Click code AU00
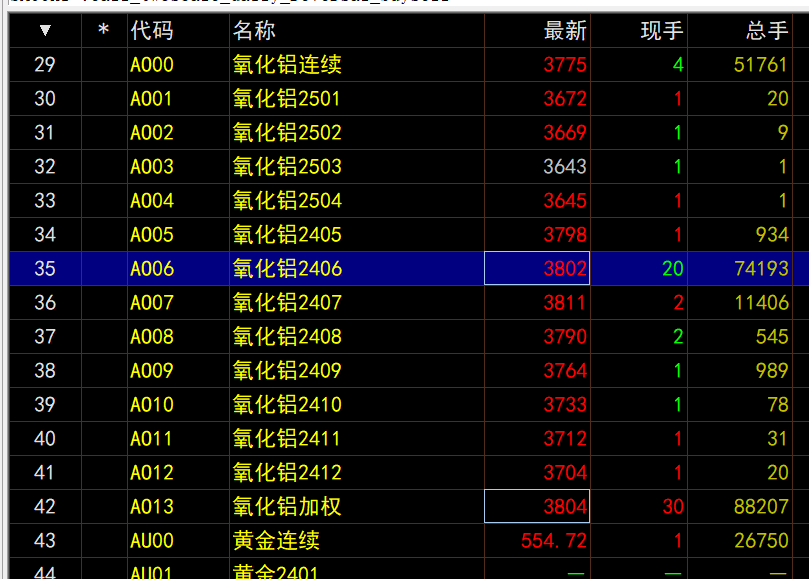This screenshot has width=809, height=579. pyautogui.click(x=152, y=541)
